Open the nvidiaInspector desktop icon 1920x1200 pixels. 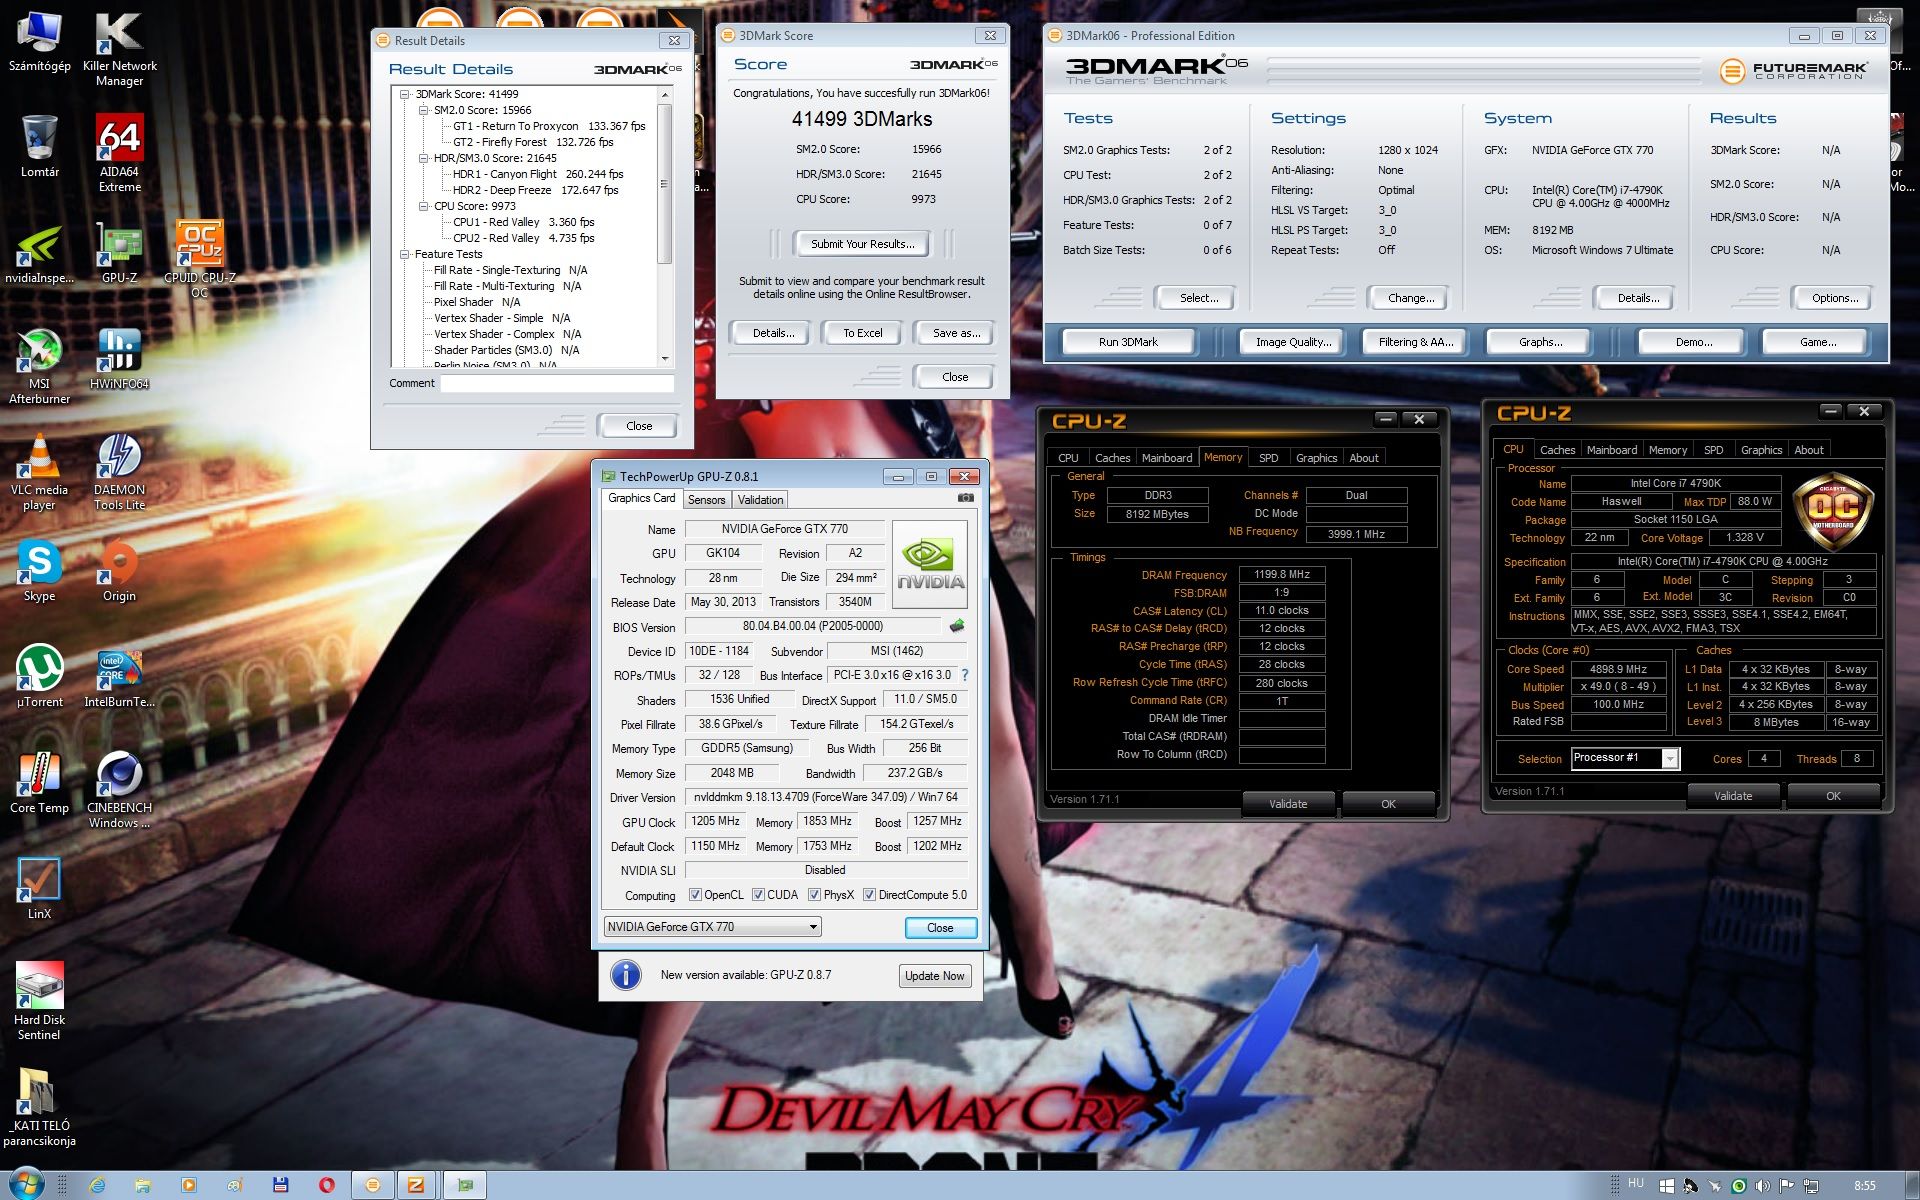(40, 253)
